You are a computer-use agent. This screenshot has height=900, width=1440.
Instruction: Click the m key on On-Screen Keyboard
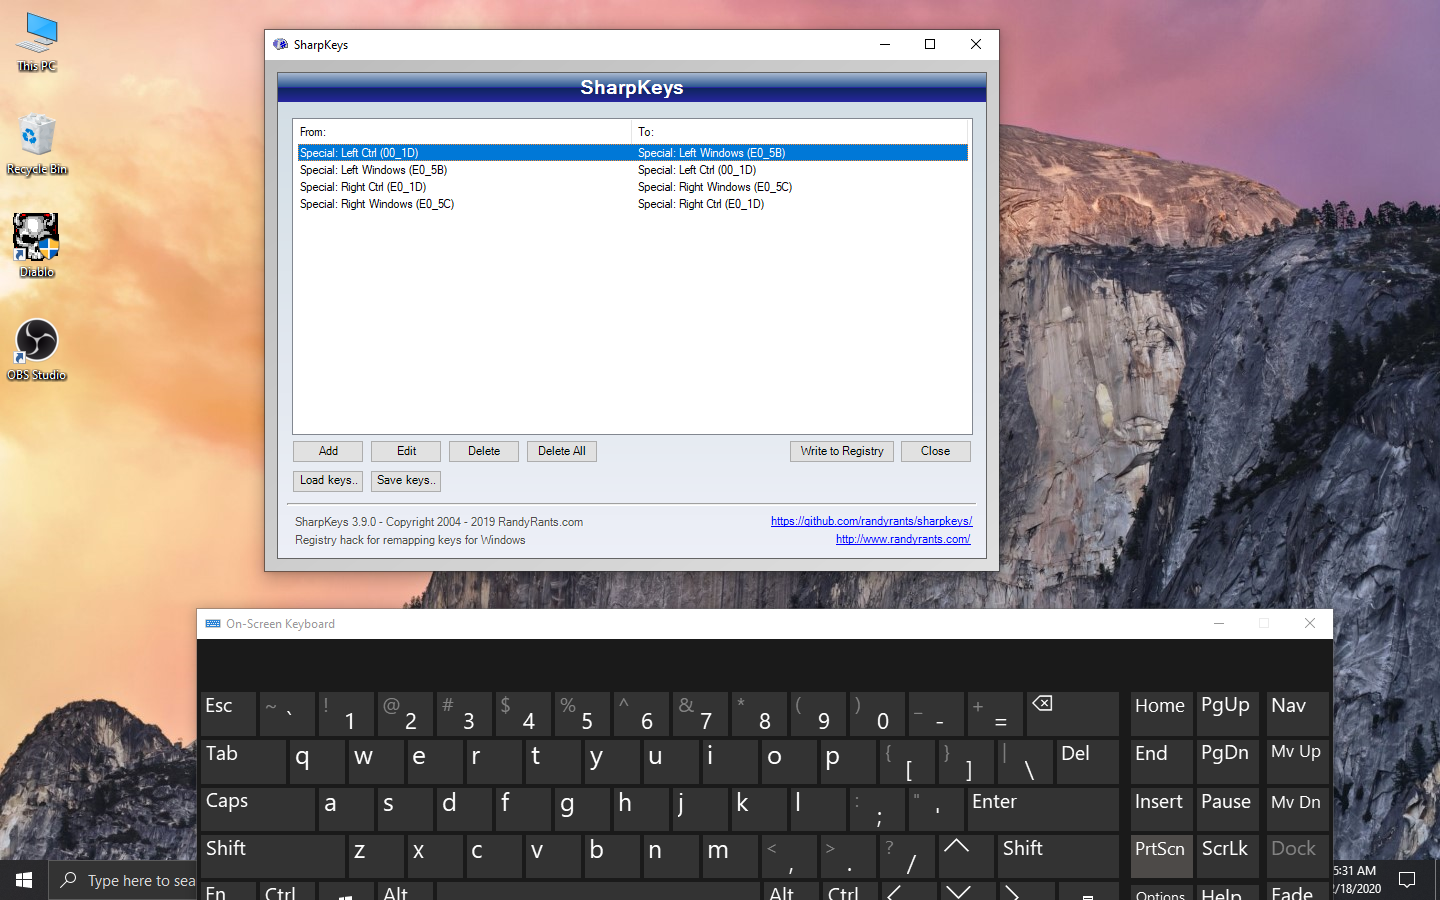[x=730, y=856]
